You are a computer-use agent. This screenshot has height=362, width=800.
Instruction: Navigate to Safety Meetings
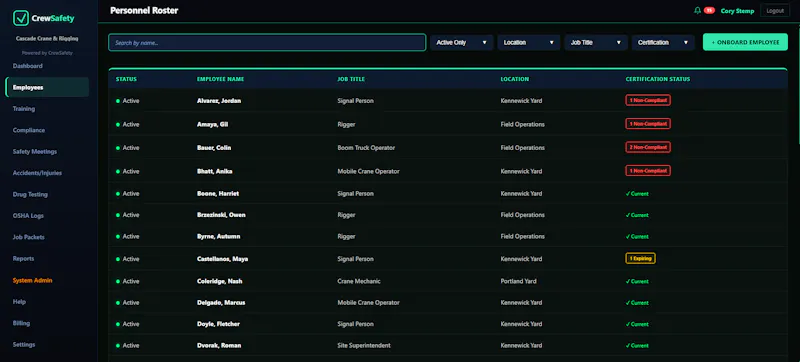[35, 151]
